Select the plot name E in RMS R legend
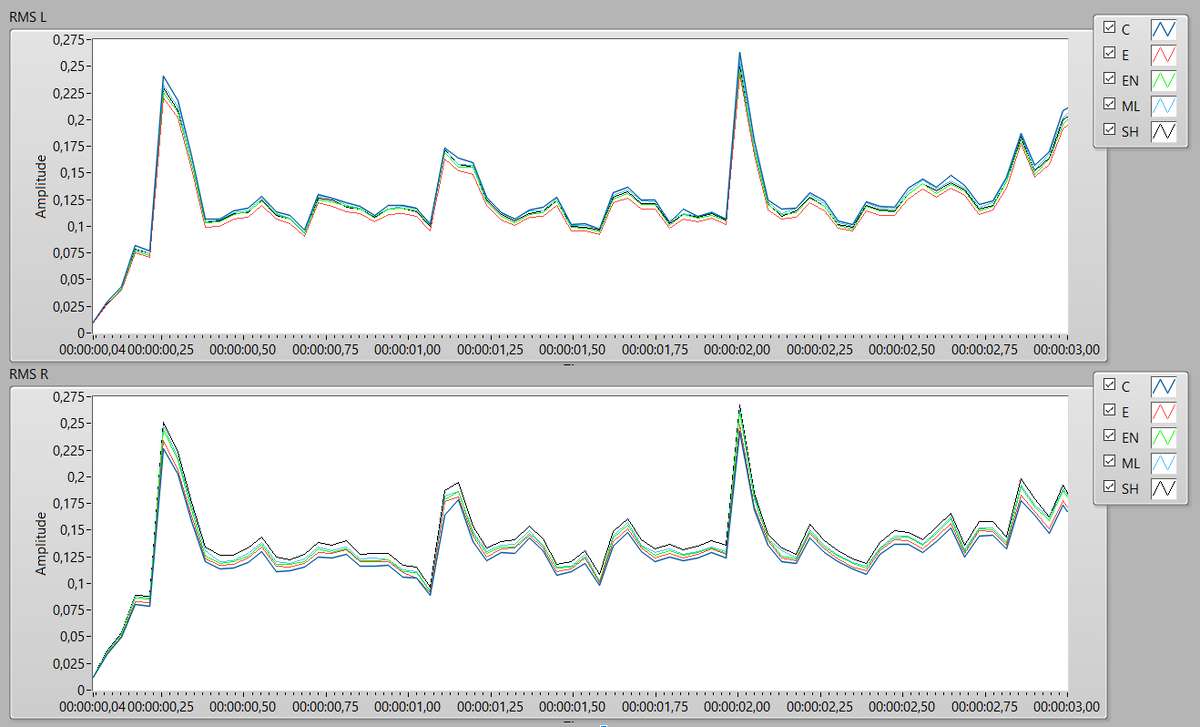Image resolution: width=1200 pixels, height=727 pixels. (1125, 412)
